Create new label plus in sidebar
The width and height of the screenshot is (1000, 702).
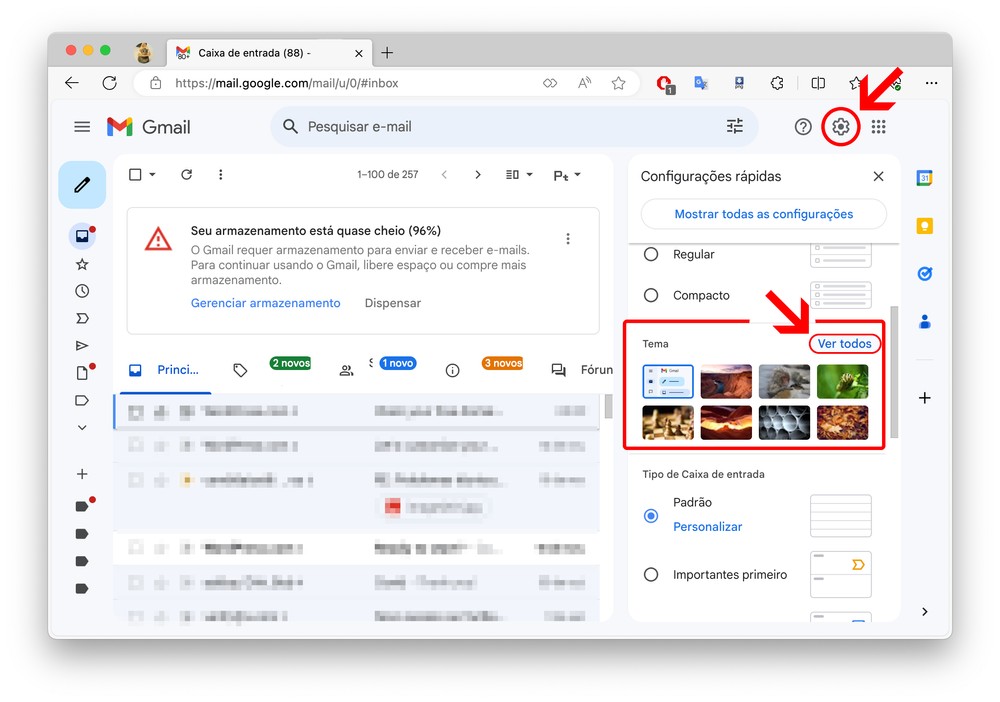click(82, 474)
